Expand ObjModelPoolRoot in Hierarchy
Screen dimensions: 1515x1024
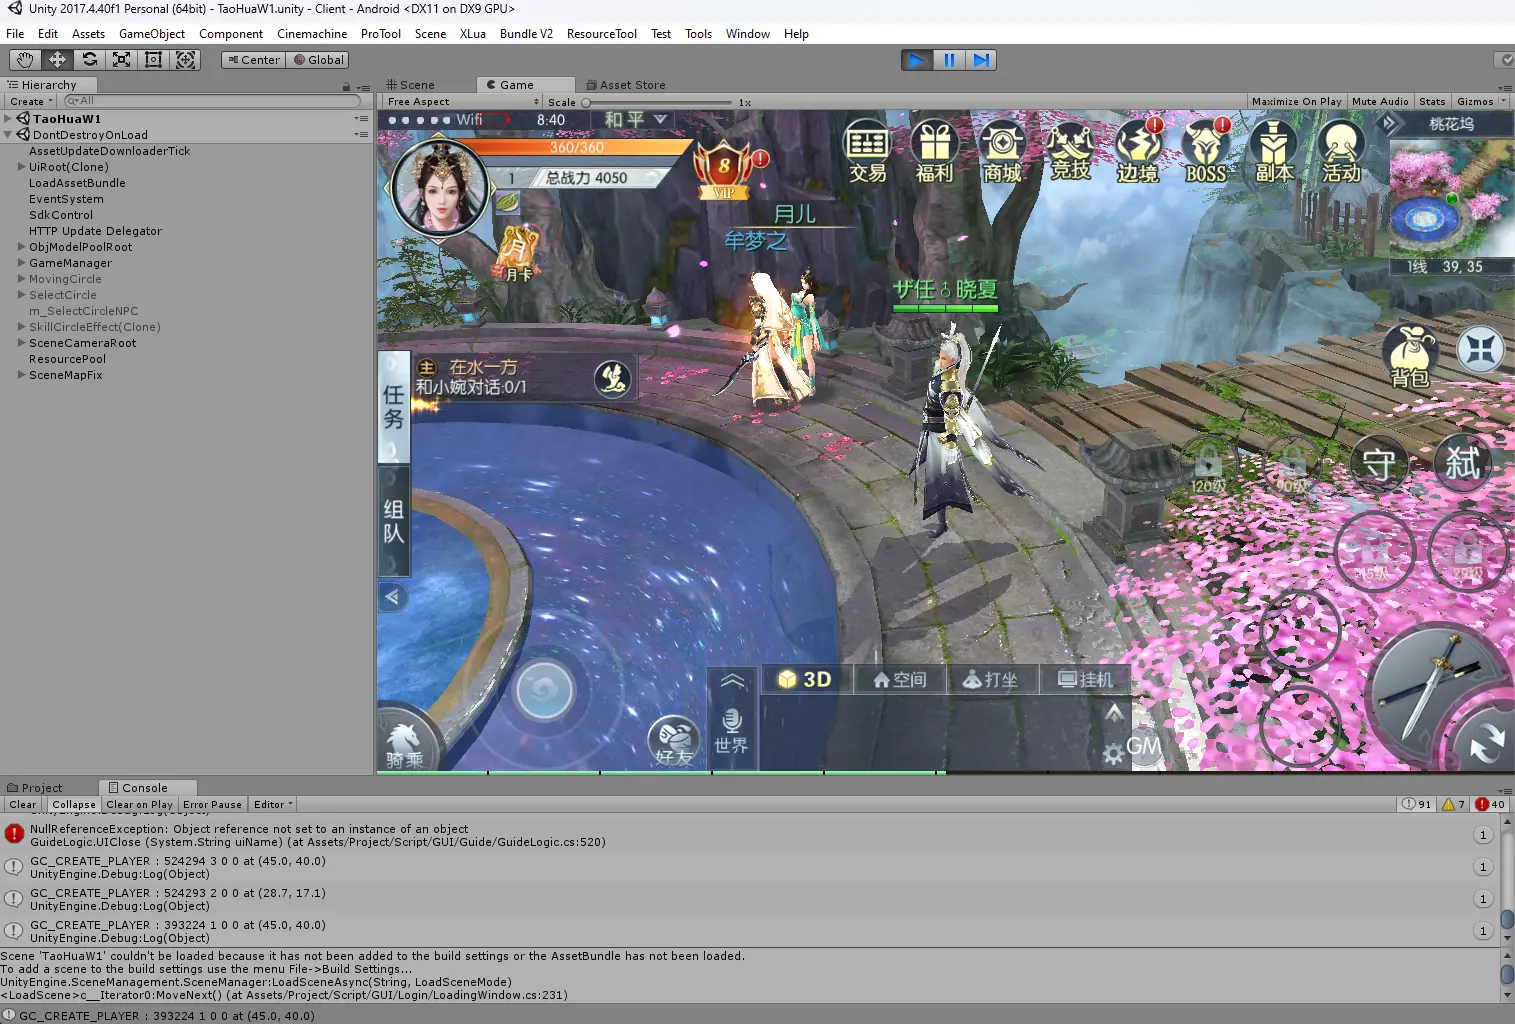pos(22,247)
